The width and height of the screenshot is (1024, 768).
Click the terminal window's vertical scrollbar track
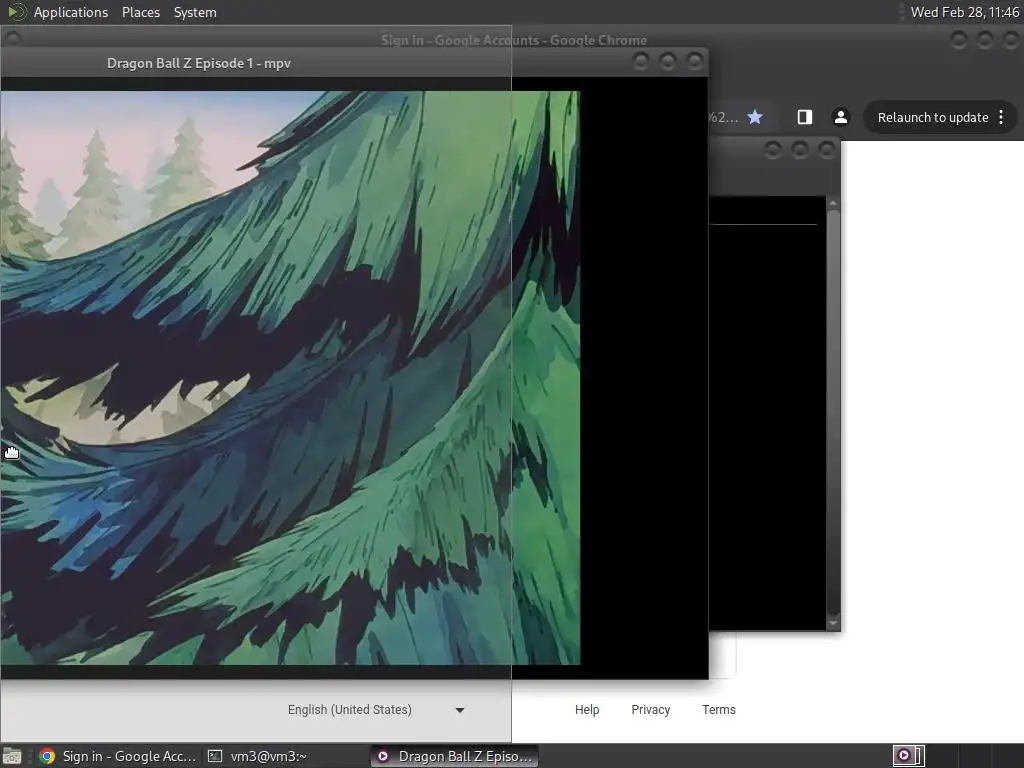click(833, 413)
